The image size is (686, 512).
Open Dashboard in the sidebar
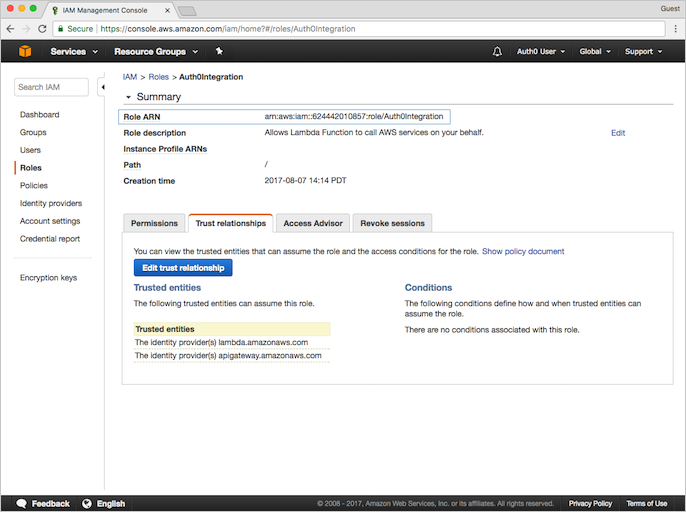click(x=39, y=115)
